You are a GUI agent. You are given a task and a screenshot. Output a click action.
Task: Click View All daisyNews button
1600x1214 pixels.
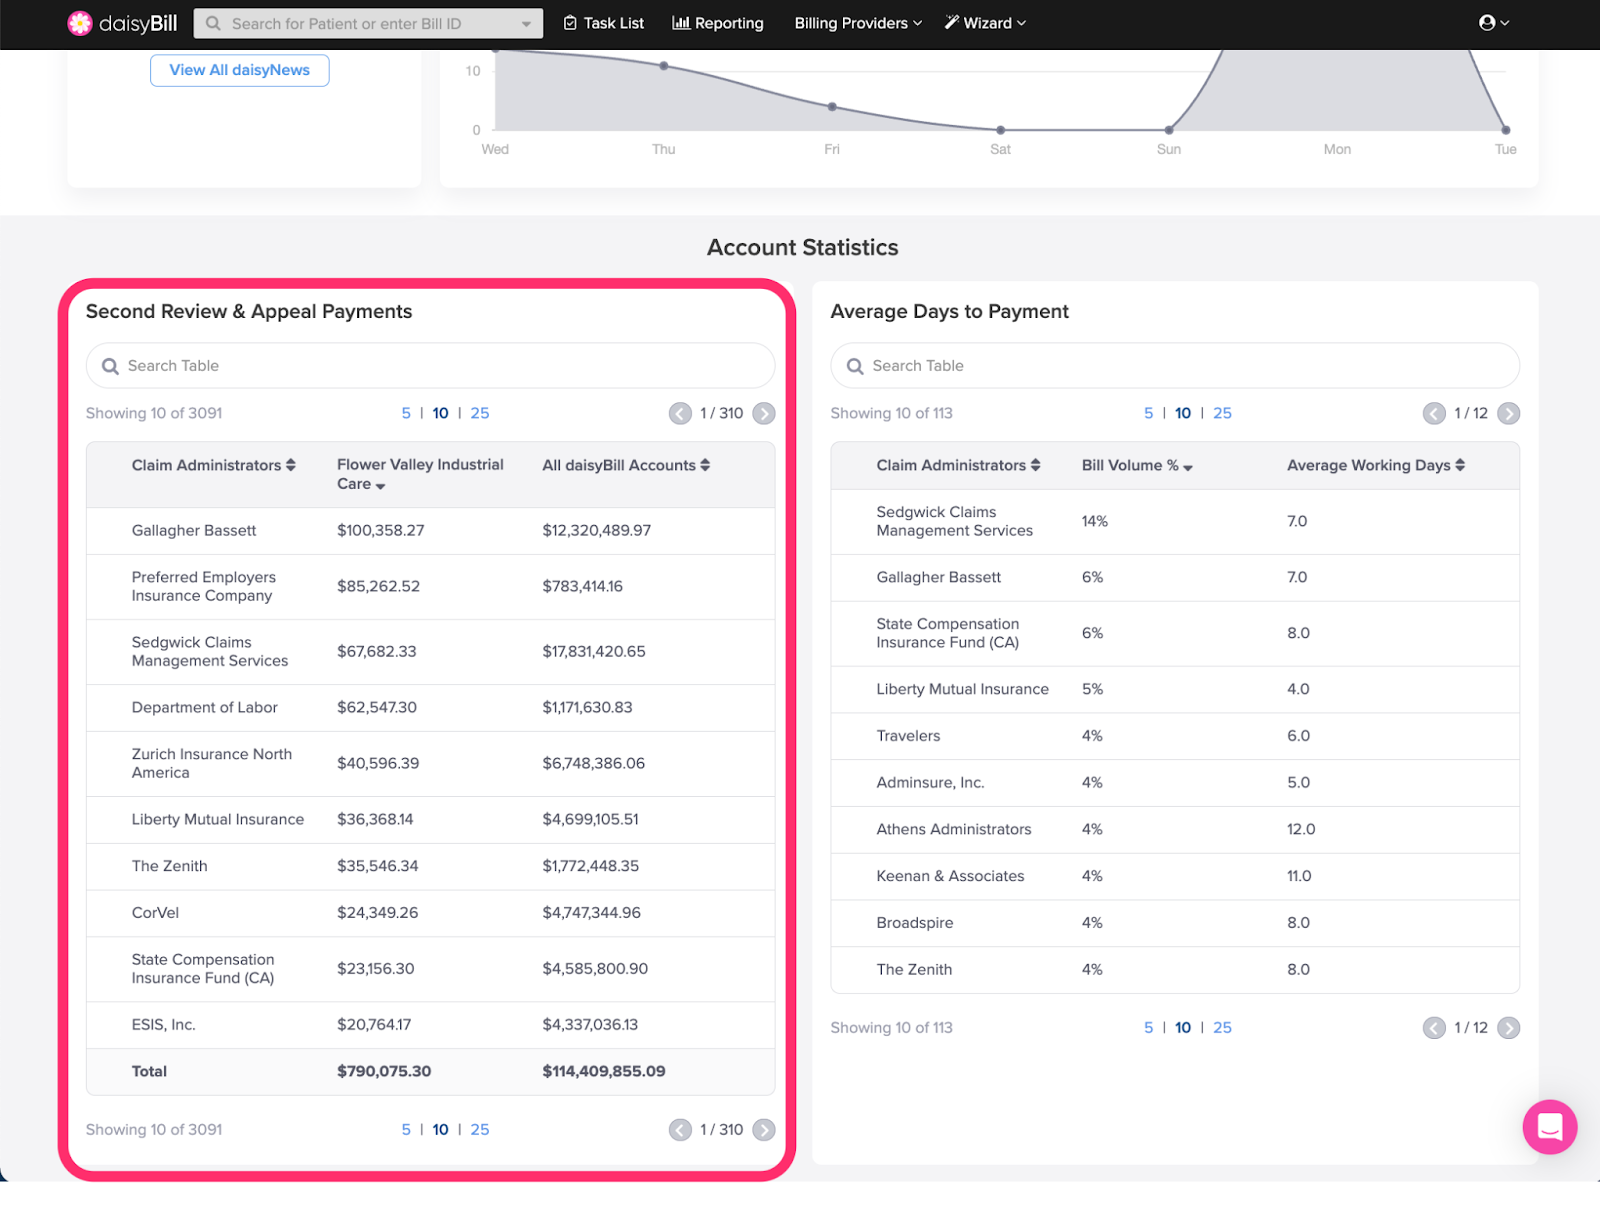click(x=240, y=70)
